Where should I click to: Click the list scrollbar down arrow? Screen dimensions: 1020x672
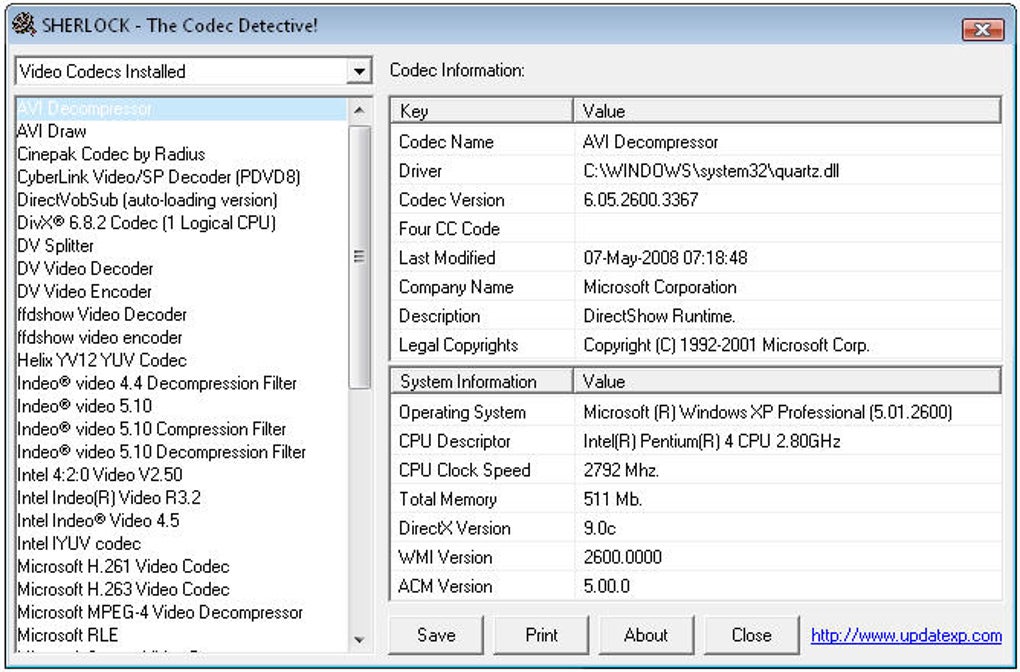[x=359, y=640]
